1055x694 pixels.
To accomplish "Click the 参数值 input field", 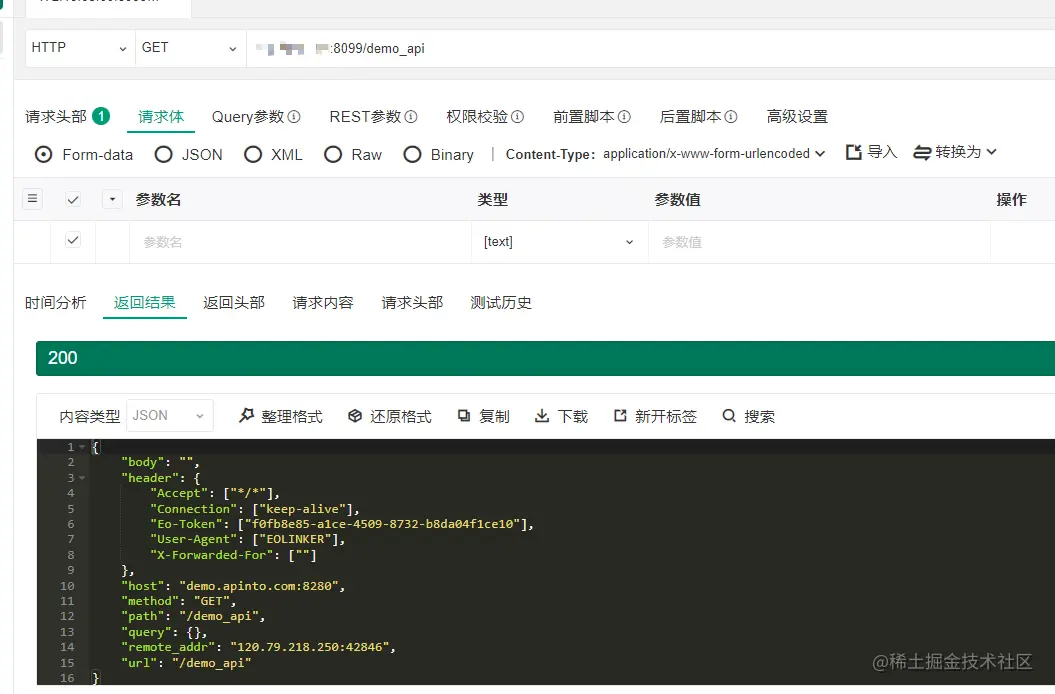I will click(819, 242).
